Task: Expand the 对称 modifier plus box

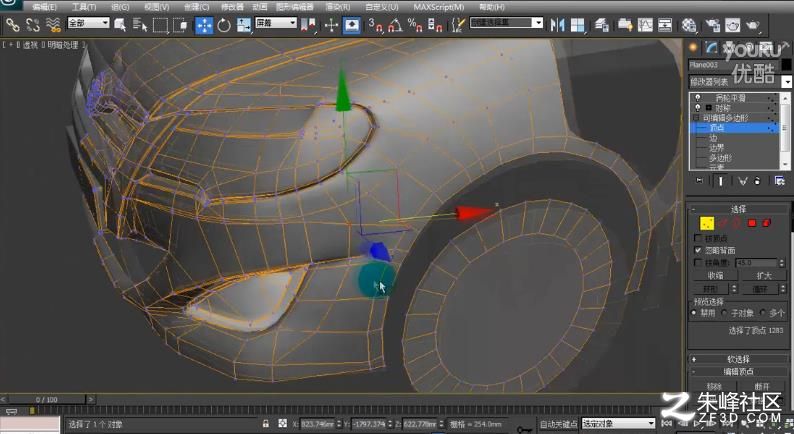Action: [709, 108]
